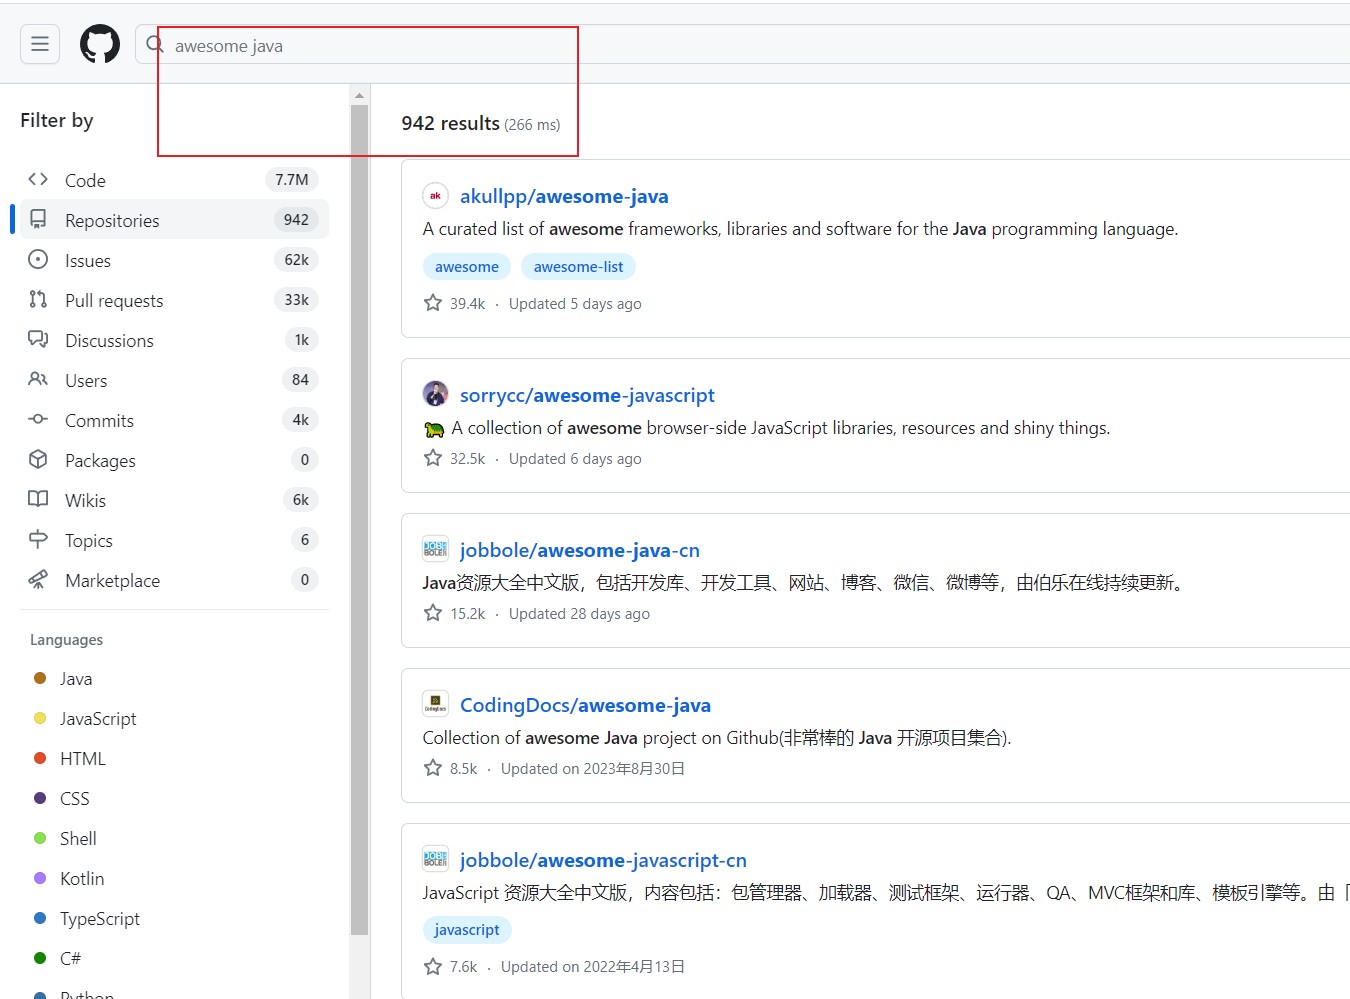Image resolution: width=1350 pixels, height=999 pixels.
Task: Switch to Pull requests results
Action: (174, 300)
